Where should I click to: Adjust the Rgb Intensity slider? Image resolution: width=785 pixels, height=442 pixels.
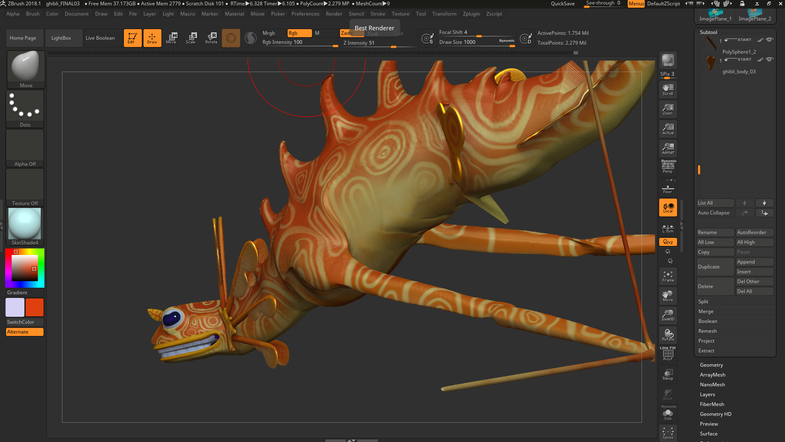pyautogui.click(x=300, y=43)
